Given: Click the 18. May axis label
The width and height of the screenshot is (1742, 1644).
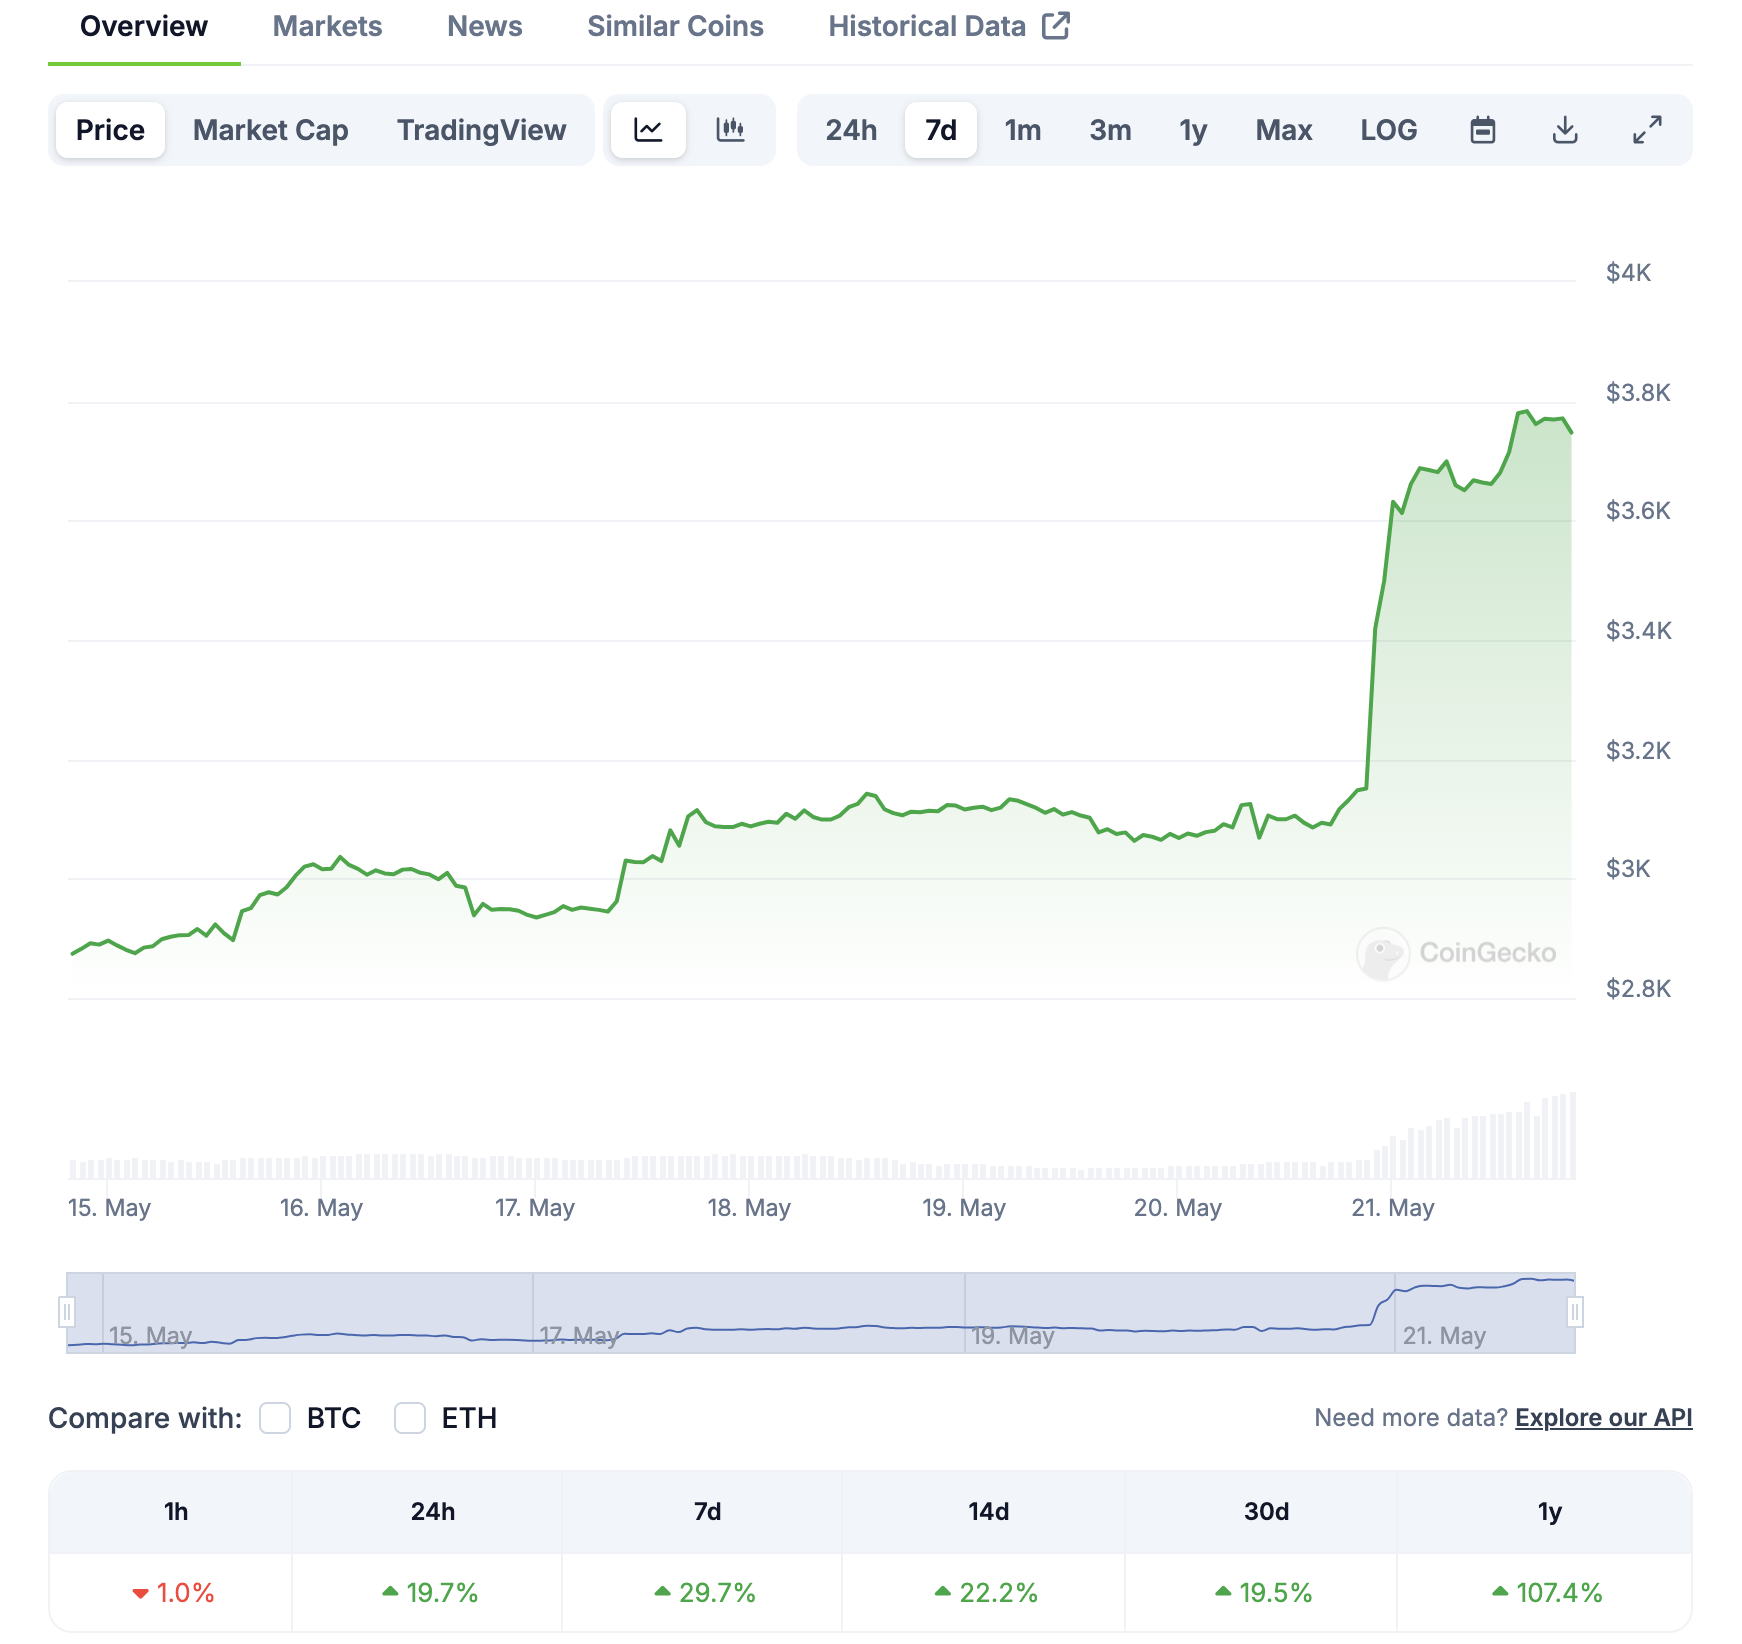Looking at the screenshot, I should (749, 1208).
